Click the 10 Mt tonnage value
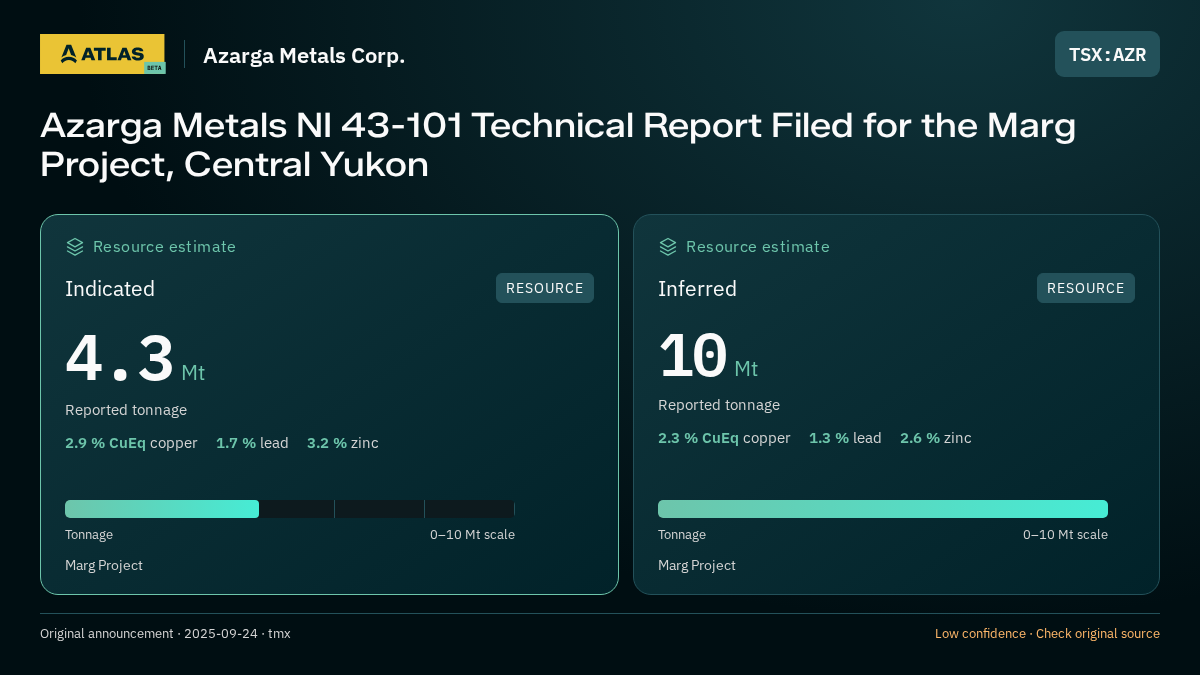The image size is (1200, 675). tap(708, 356)
